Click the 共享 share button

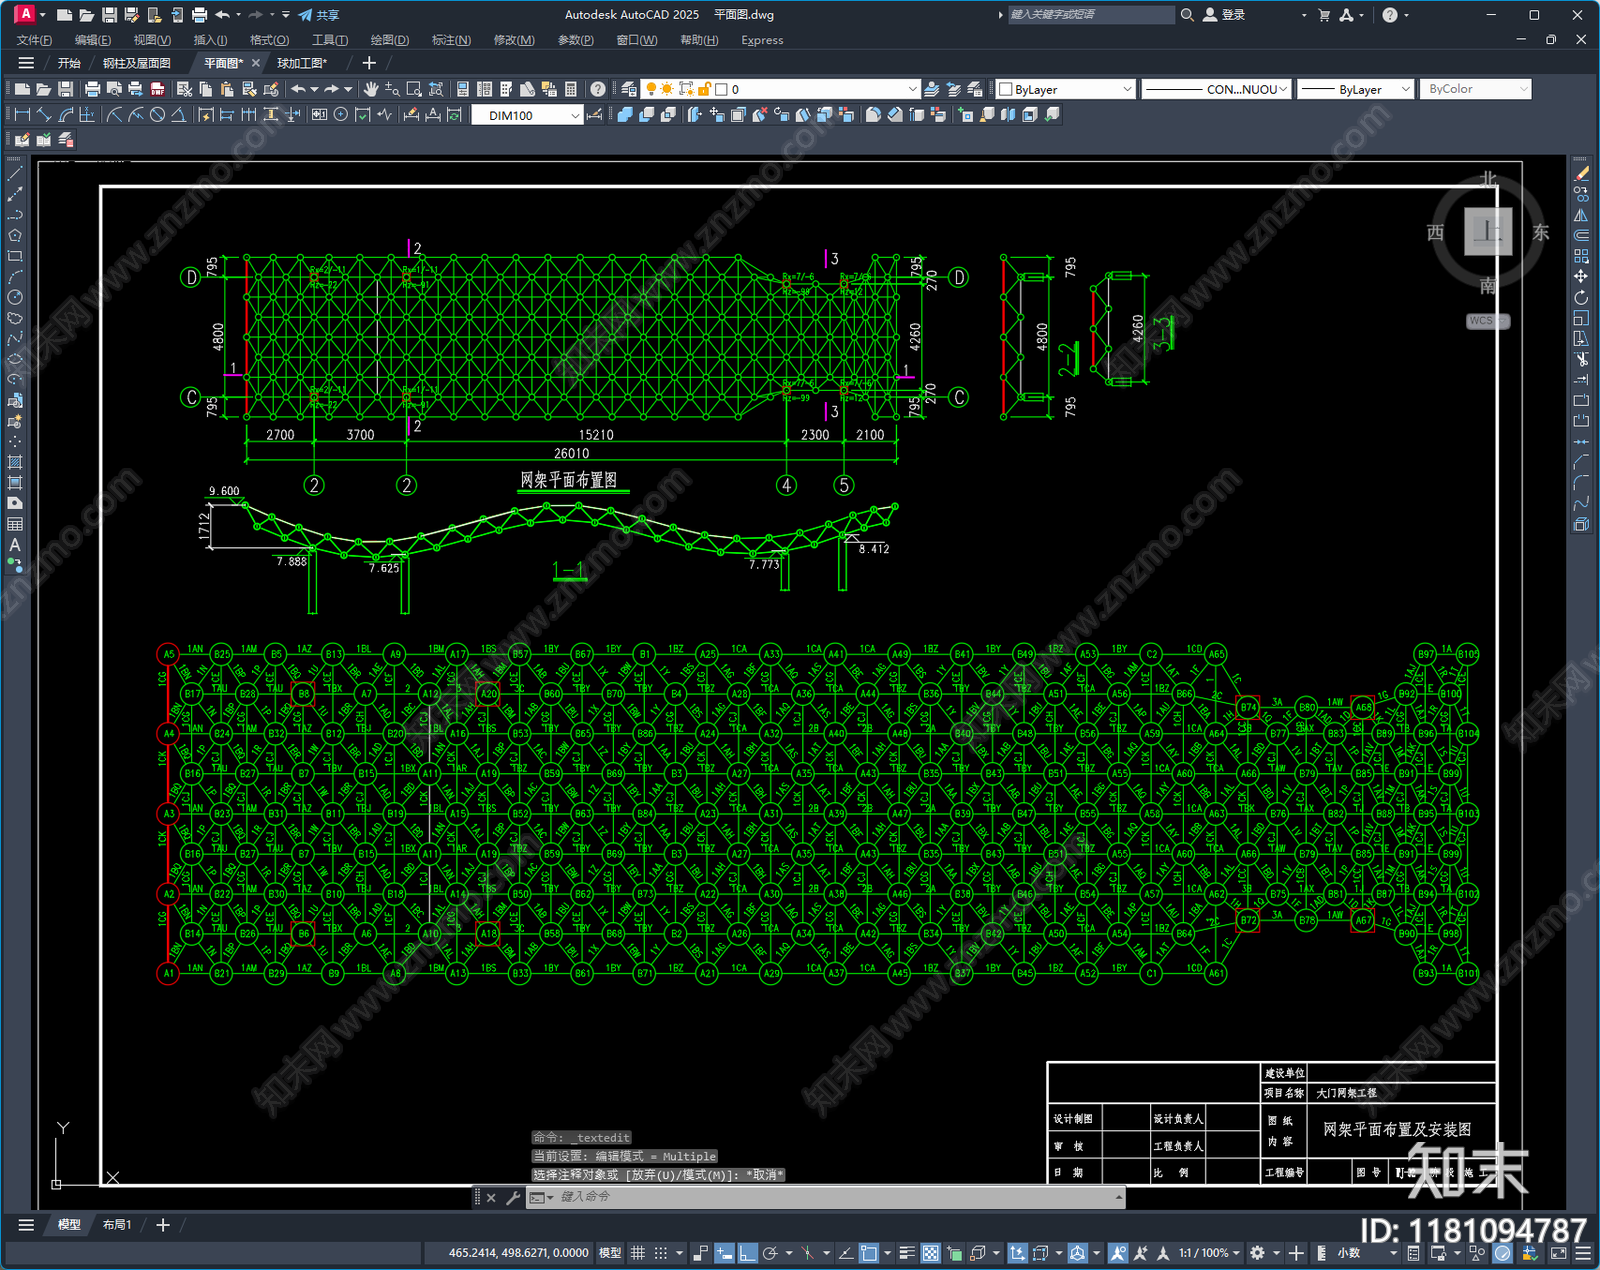[319, 15]
